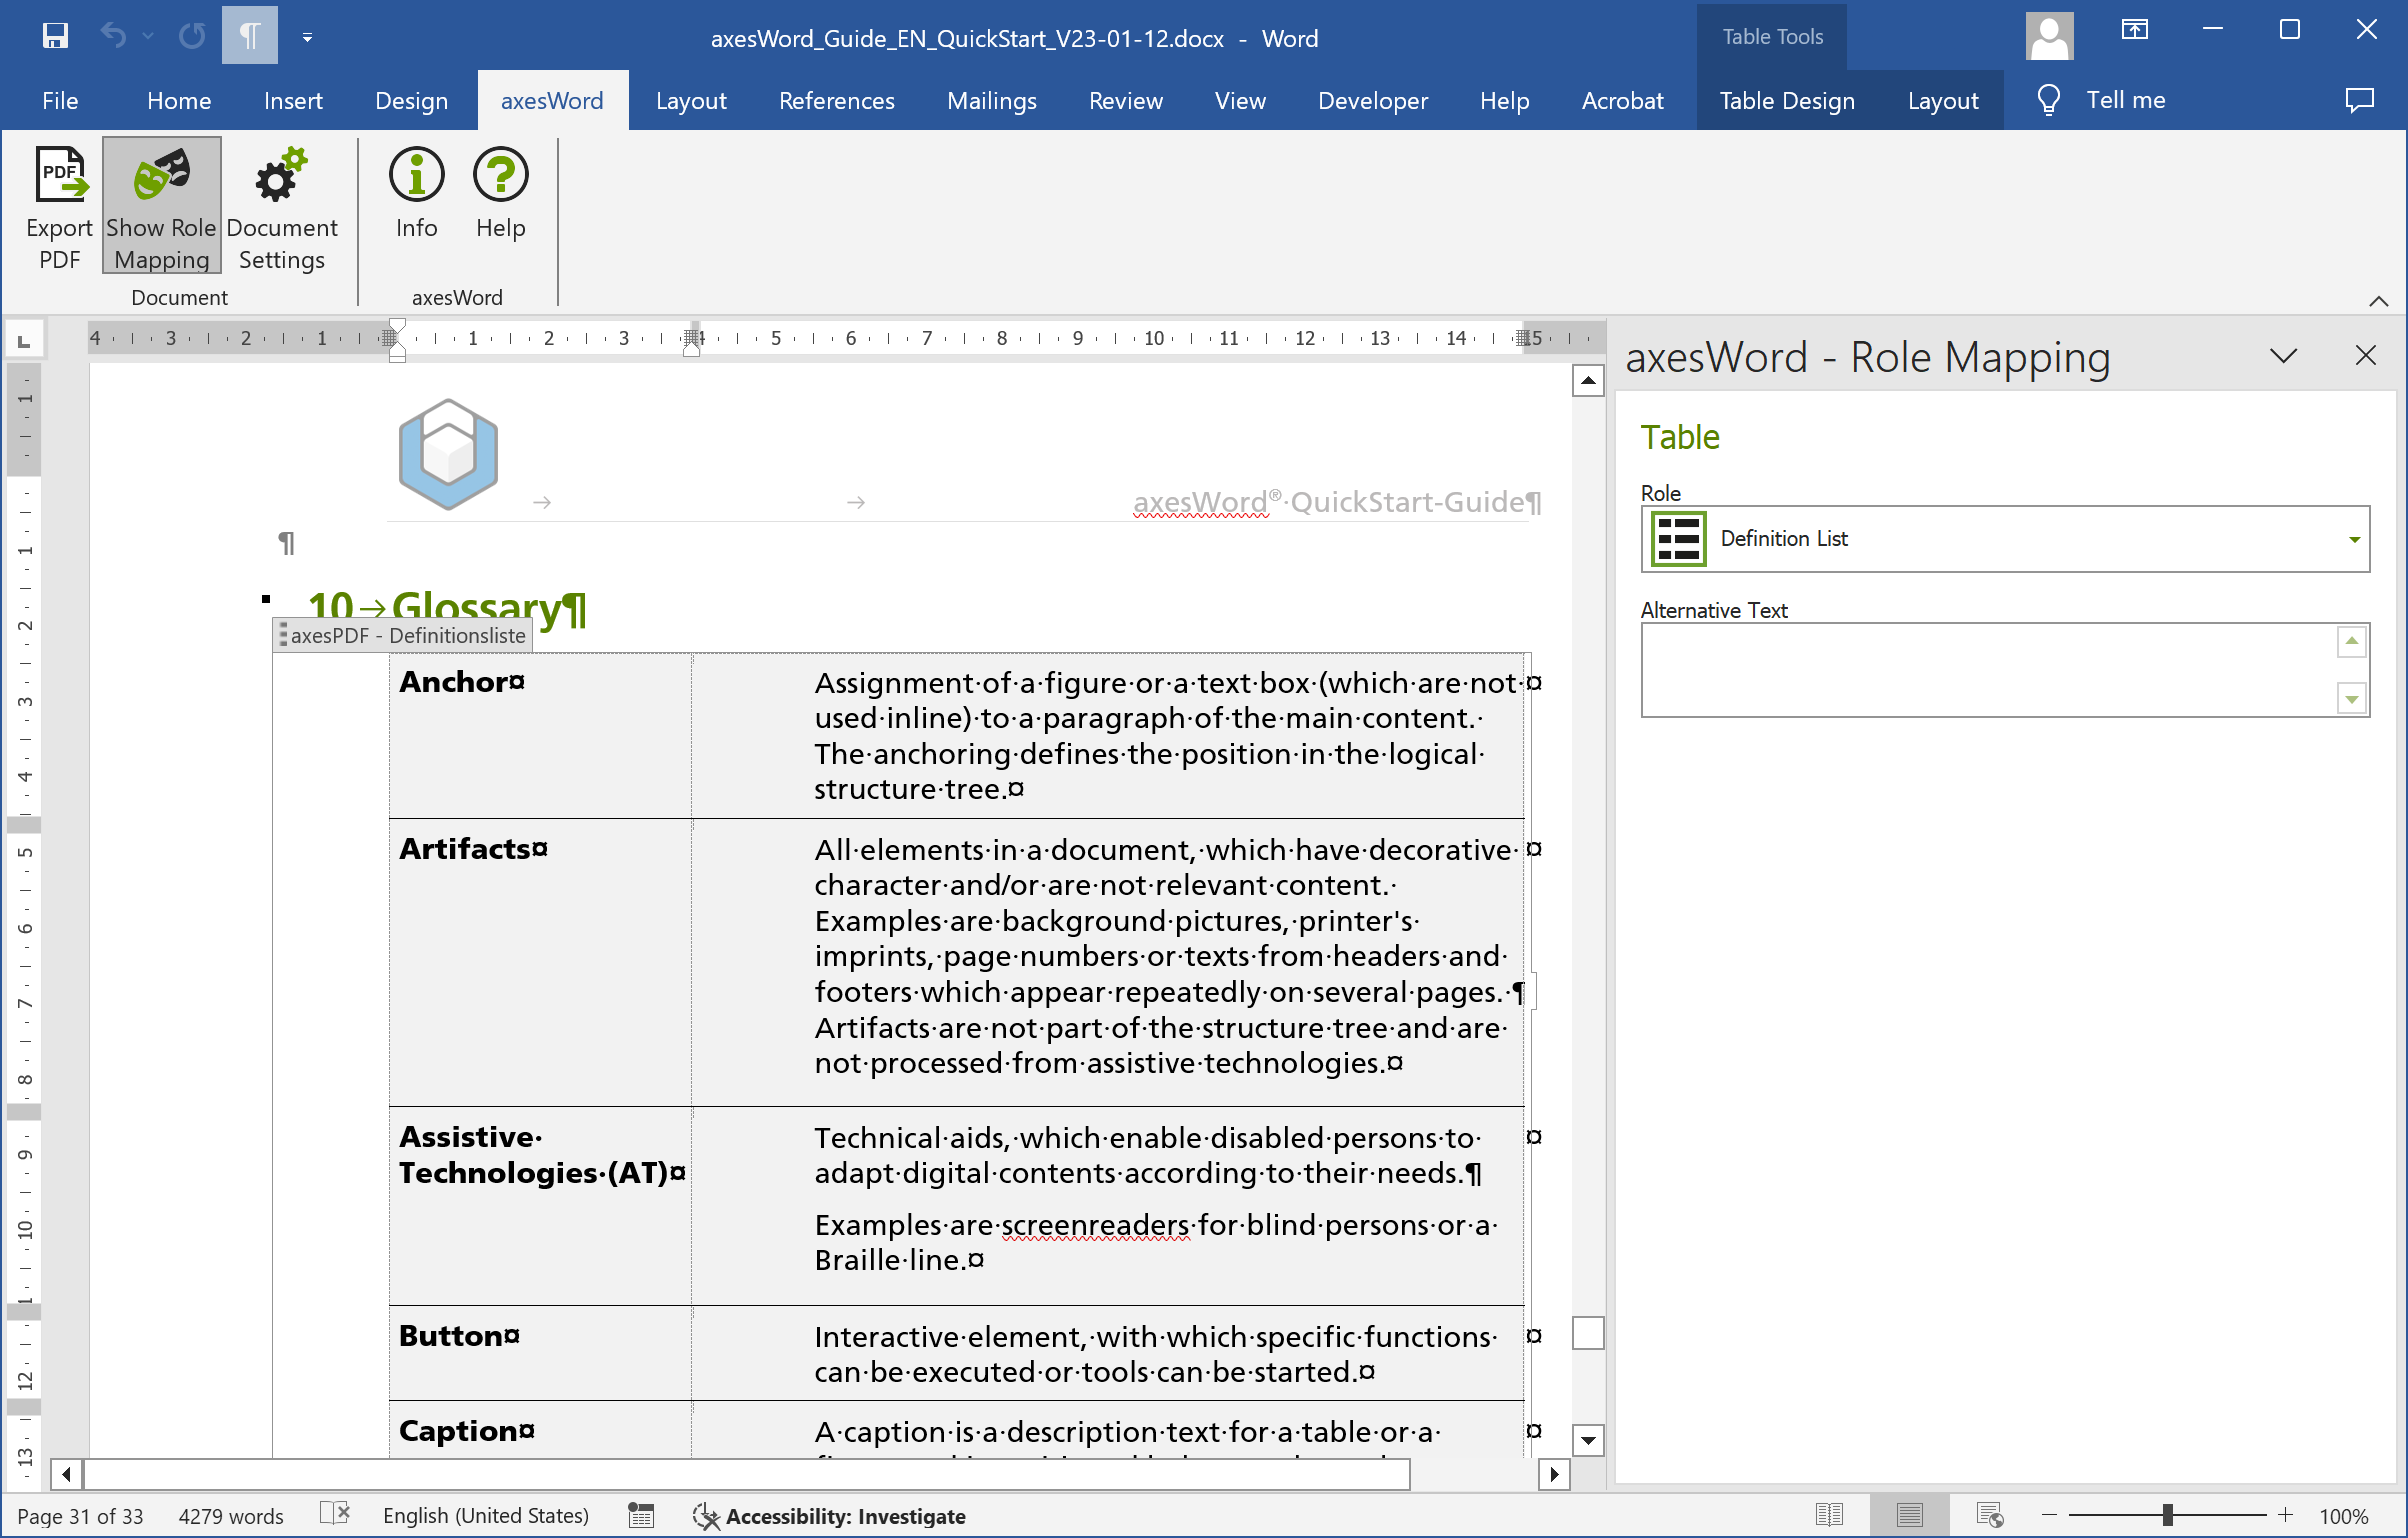Click the Glossary heading text
This screenshot has width=2408, height=1538.
pos(476,606)
